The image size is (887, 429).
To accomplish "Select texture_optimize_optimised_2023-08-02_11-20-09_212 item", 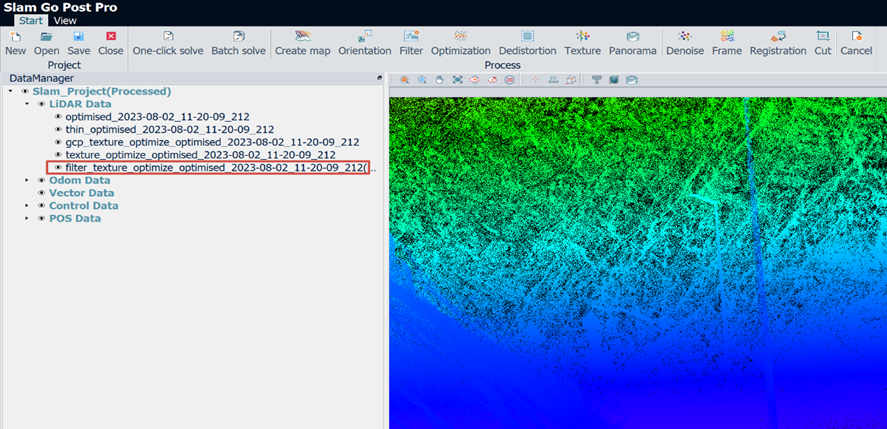I will 201,155.
